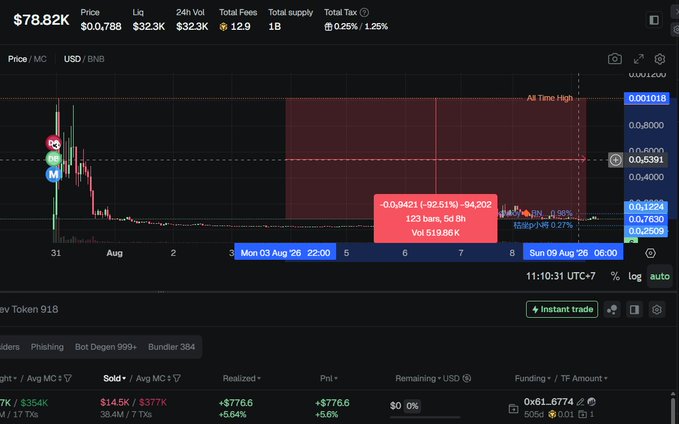
Task: Click the Mon 03 Aug '26 22:00 time label
Action: click(x=285, y=253)
